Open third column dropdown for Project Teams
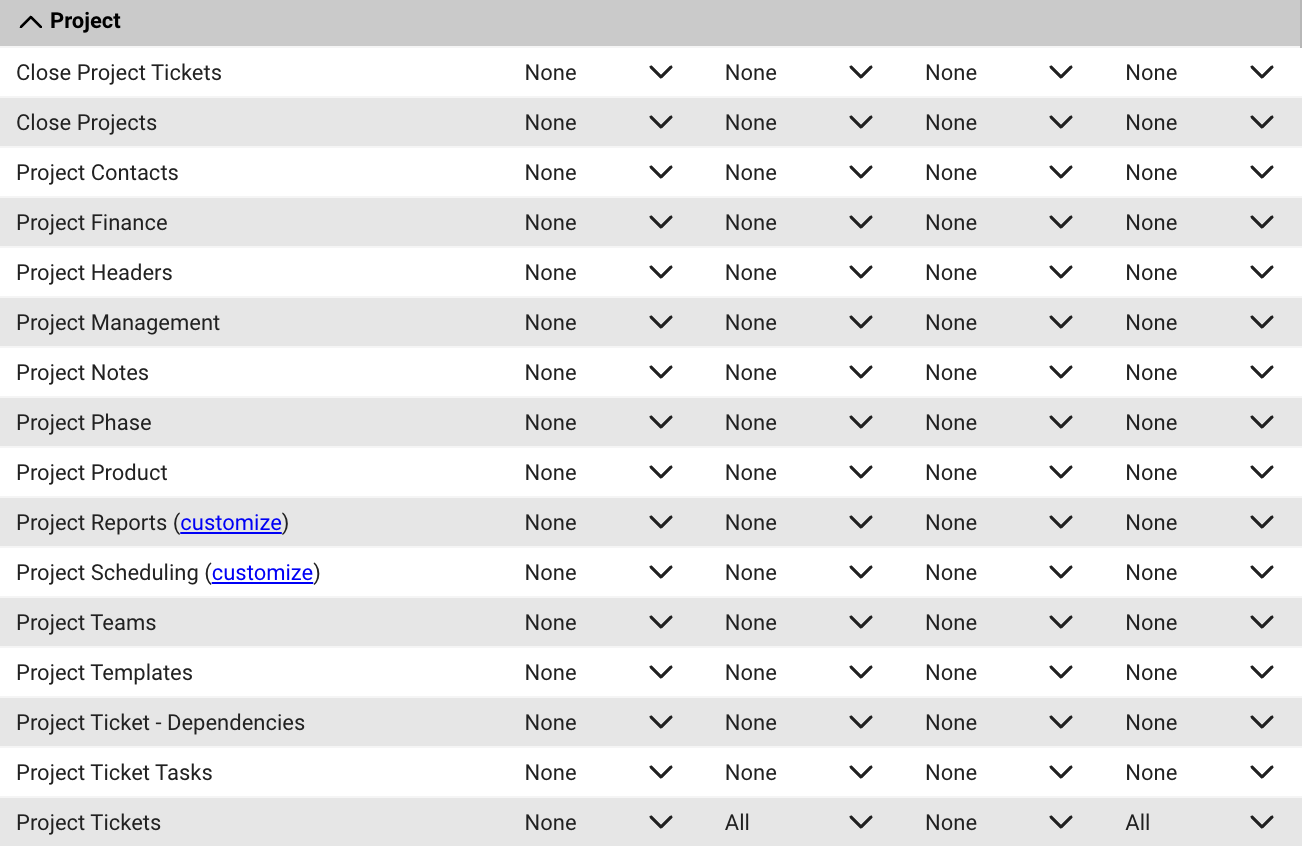Screen dimensions: 1302x846 click(x=1061, y=623)
